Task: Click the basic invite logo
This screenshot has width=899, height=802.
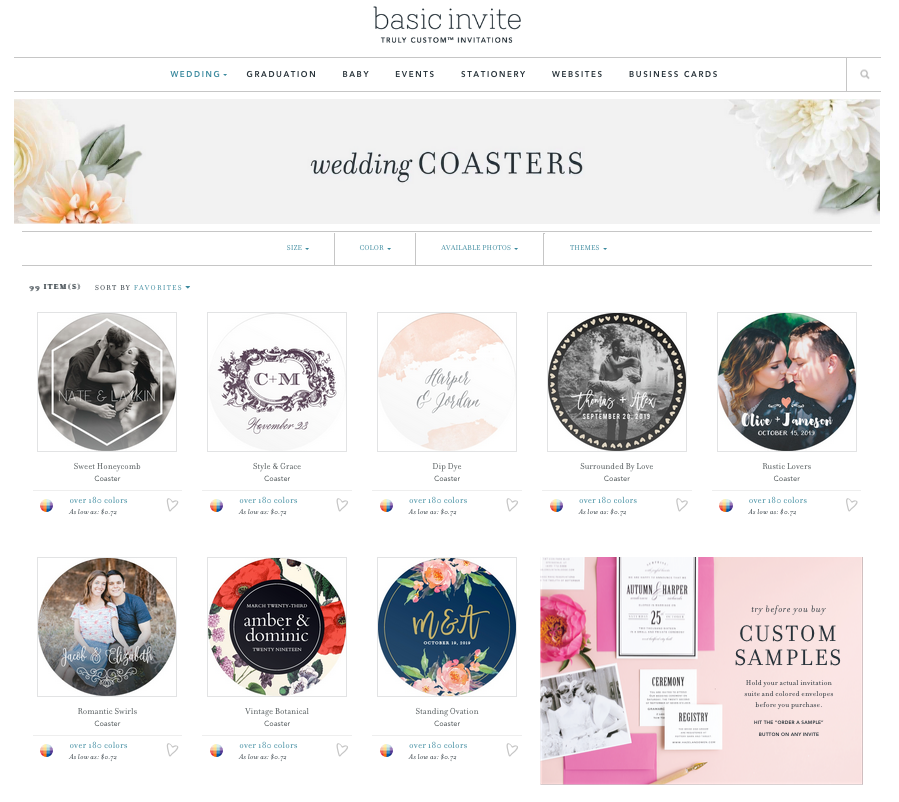Action: [x=447, y=25]
